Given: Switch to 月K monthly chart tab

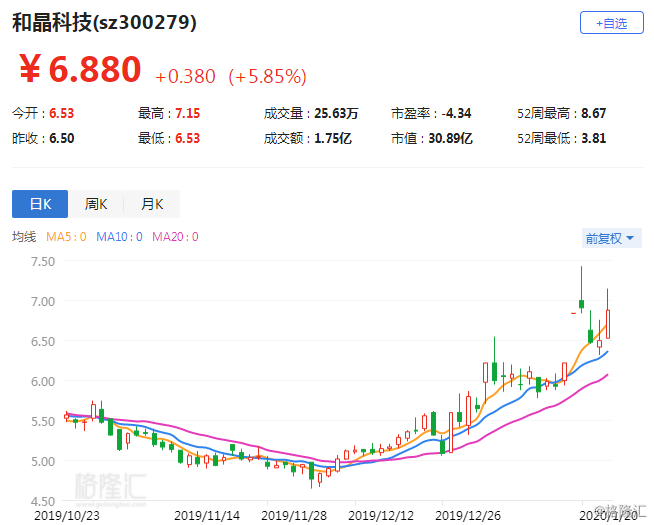Looking at the screenshot, I should (152, 204).
